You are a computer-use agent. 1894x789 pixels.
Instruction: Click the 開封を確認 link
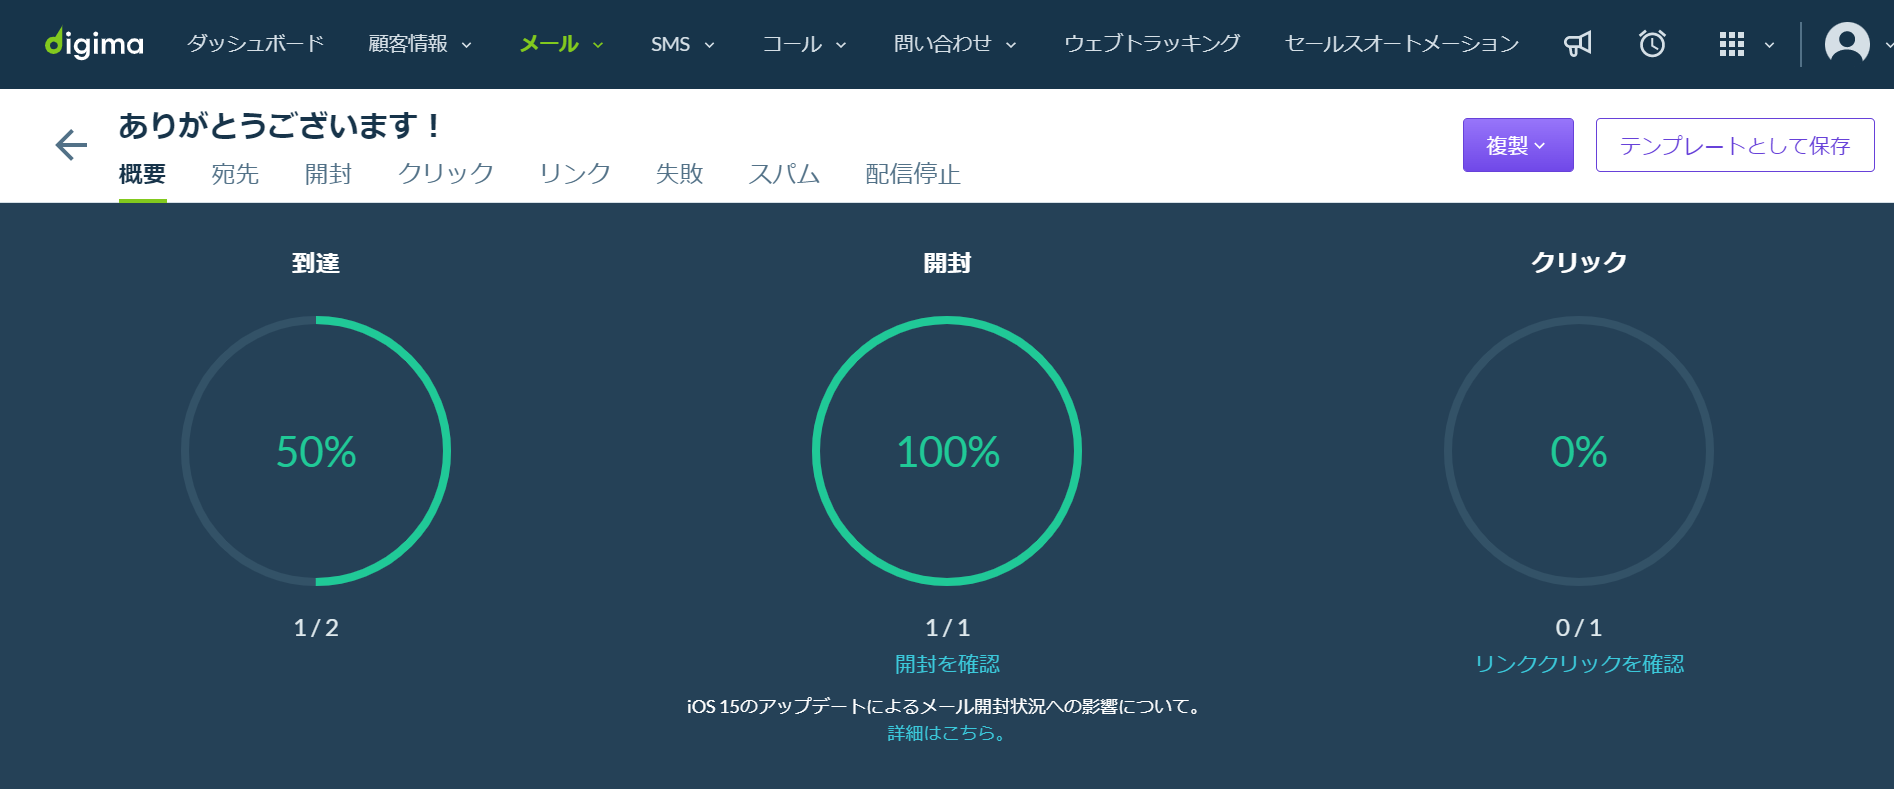click(947, 664)
